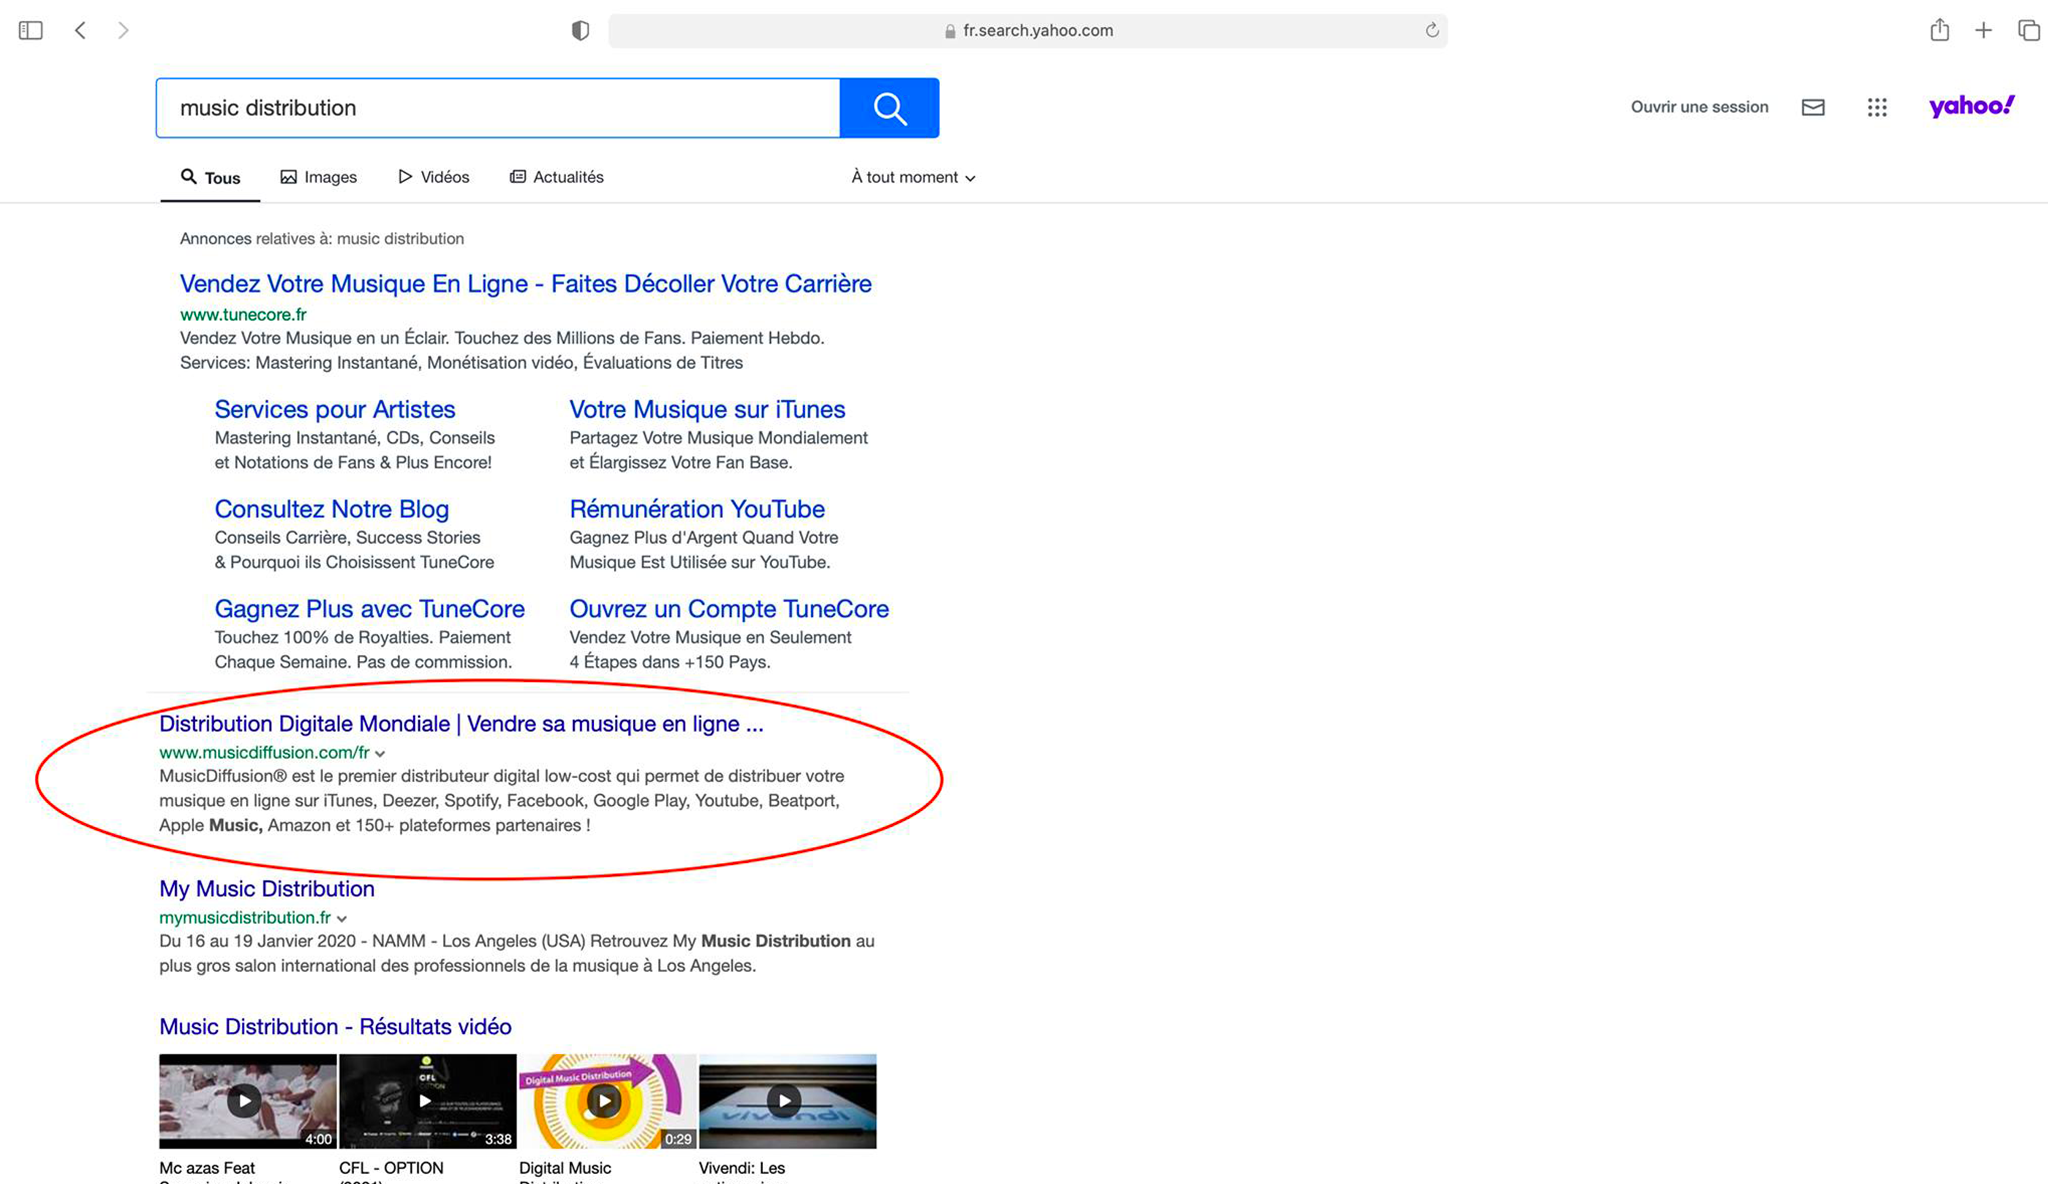The width and height of the screenshot is (2048, 1184).
Task: Open the Safari privacy shield icon
Action: 580,30
